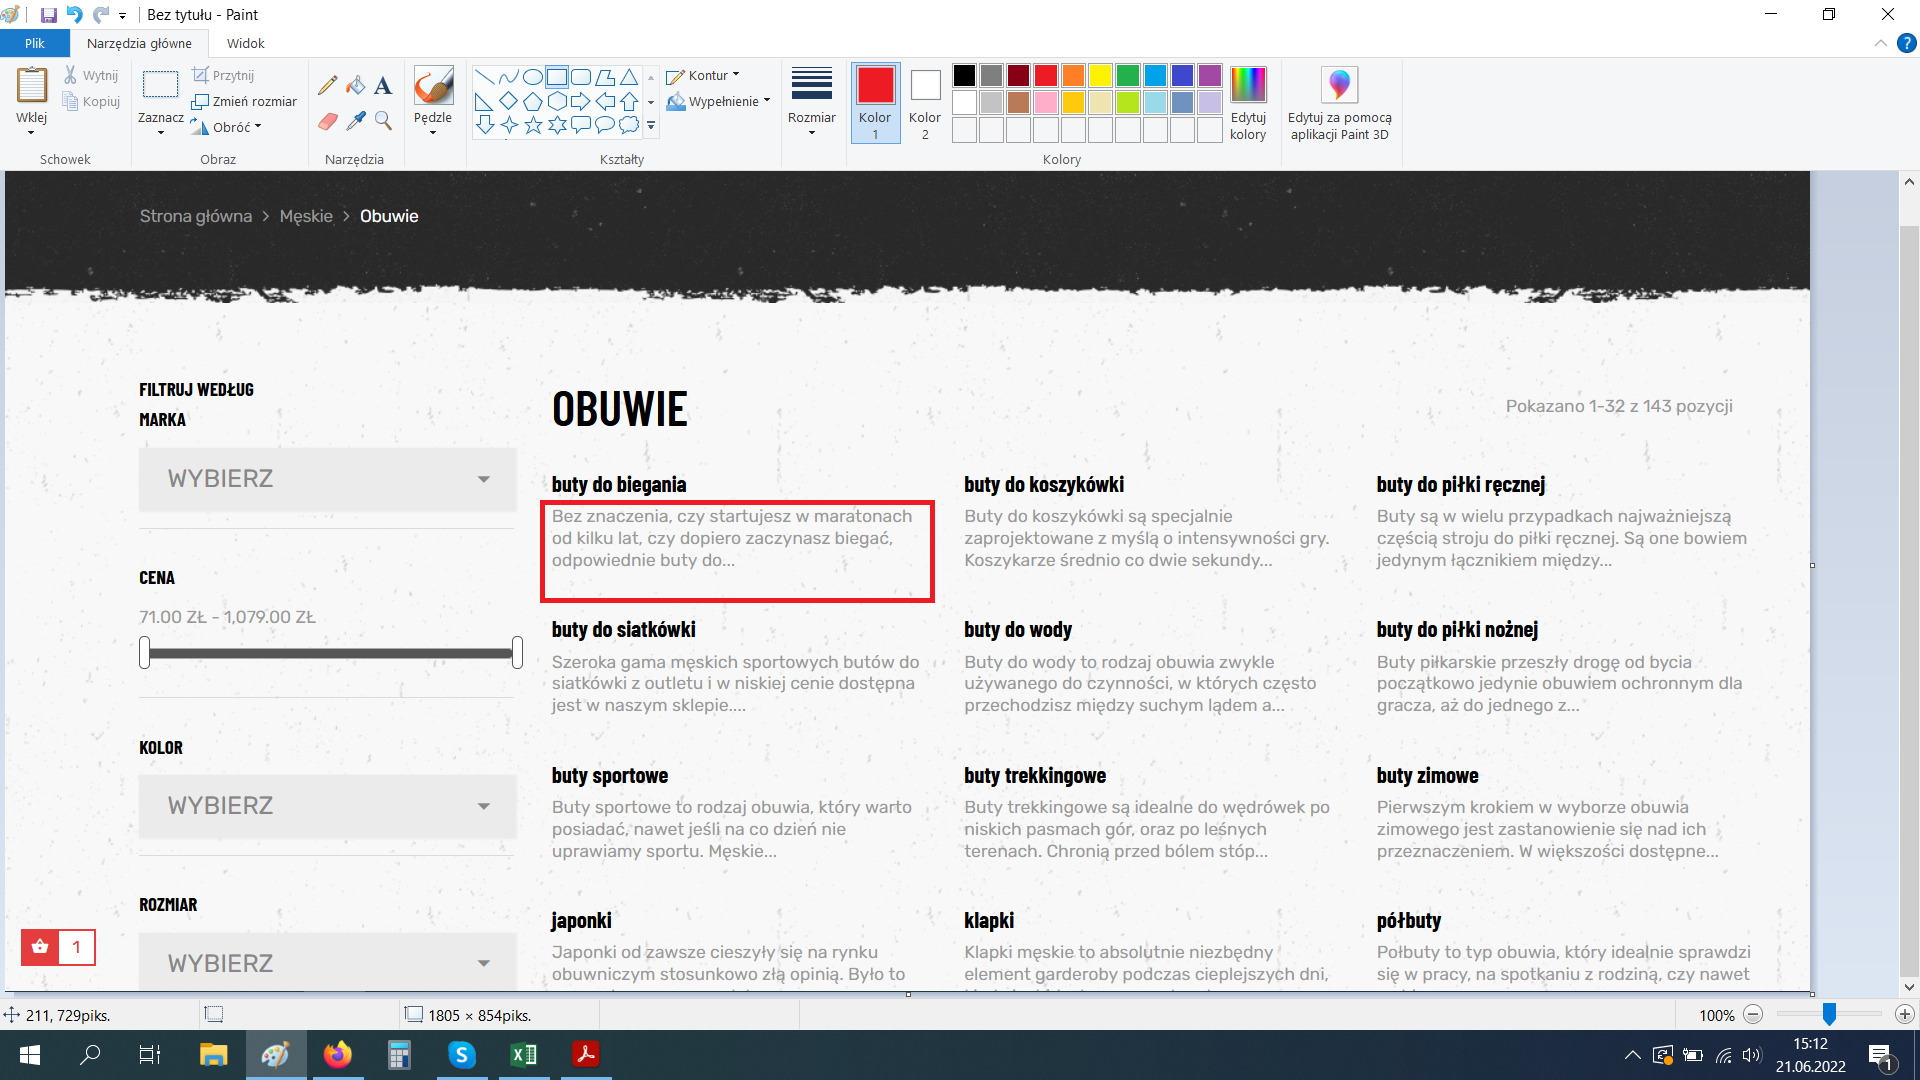Image resolution: width=1920 pixels, height=1080 pixels.
Task: Toggle Kolor 1 as active color
Action: (x=875, y=102)
